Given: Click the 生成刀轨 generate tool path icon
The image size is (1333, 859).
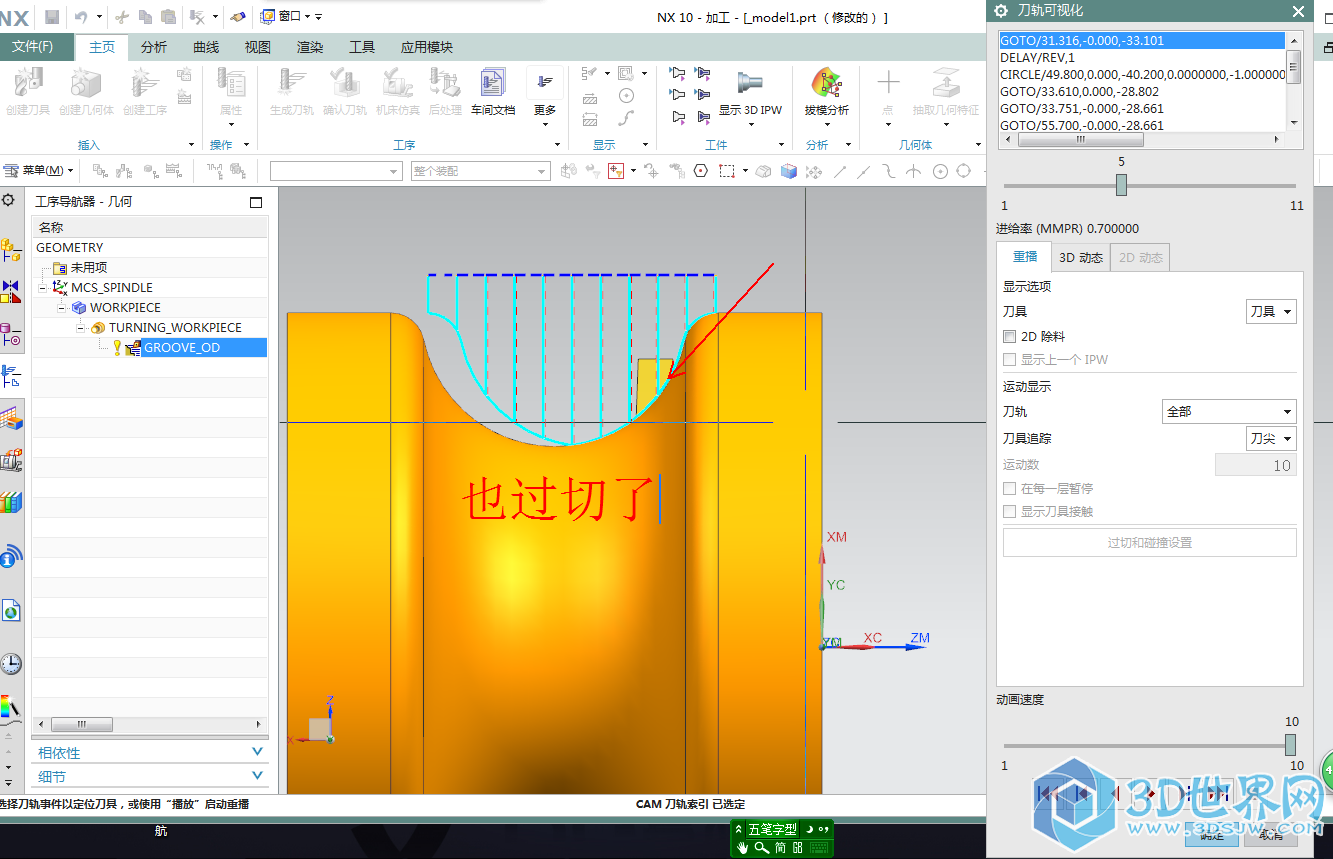Looking at the screenshot, I should [x=292, y=92].
